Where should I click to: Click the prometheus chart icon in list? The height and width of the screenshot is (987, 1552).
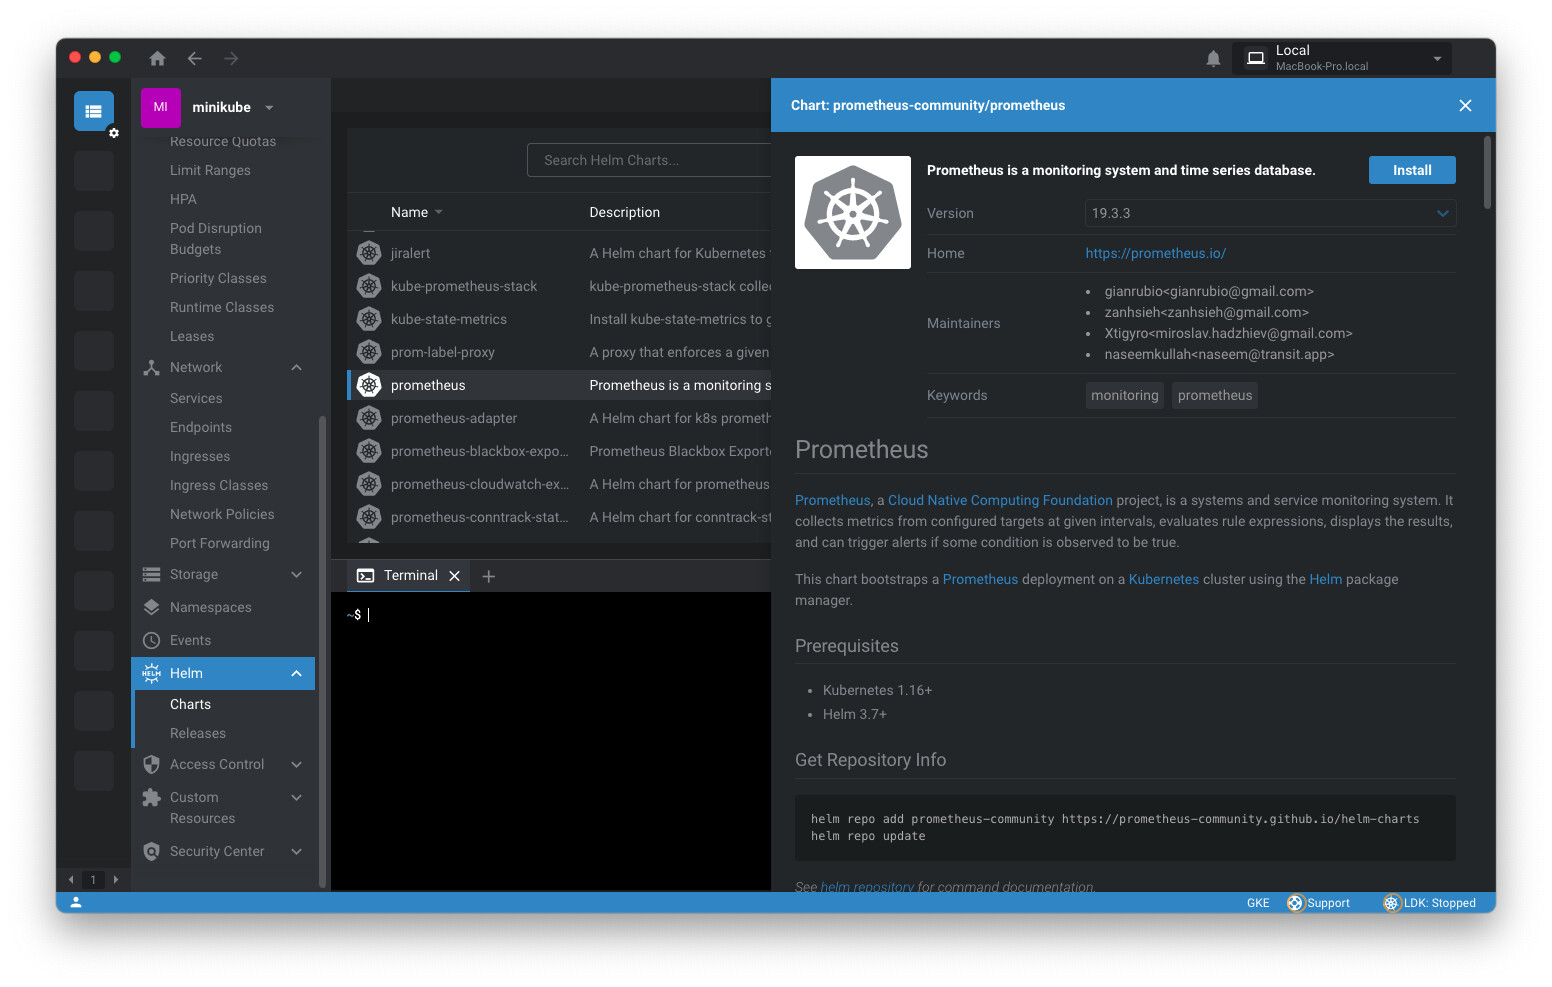click(369, 385)
